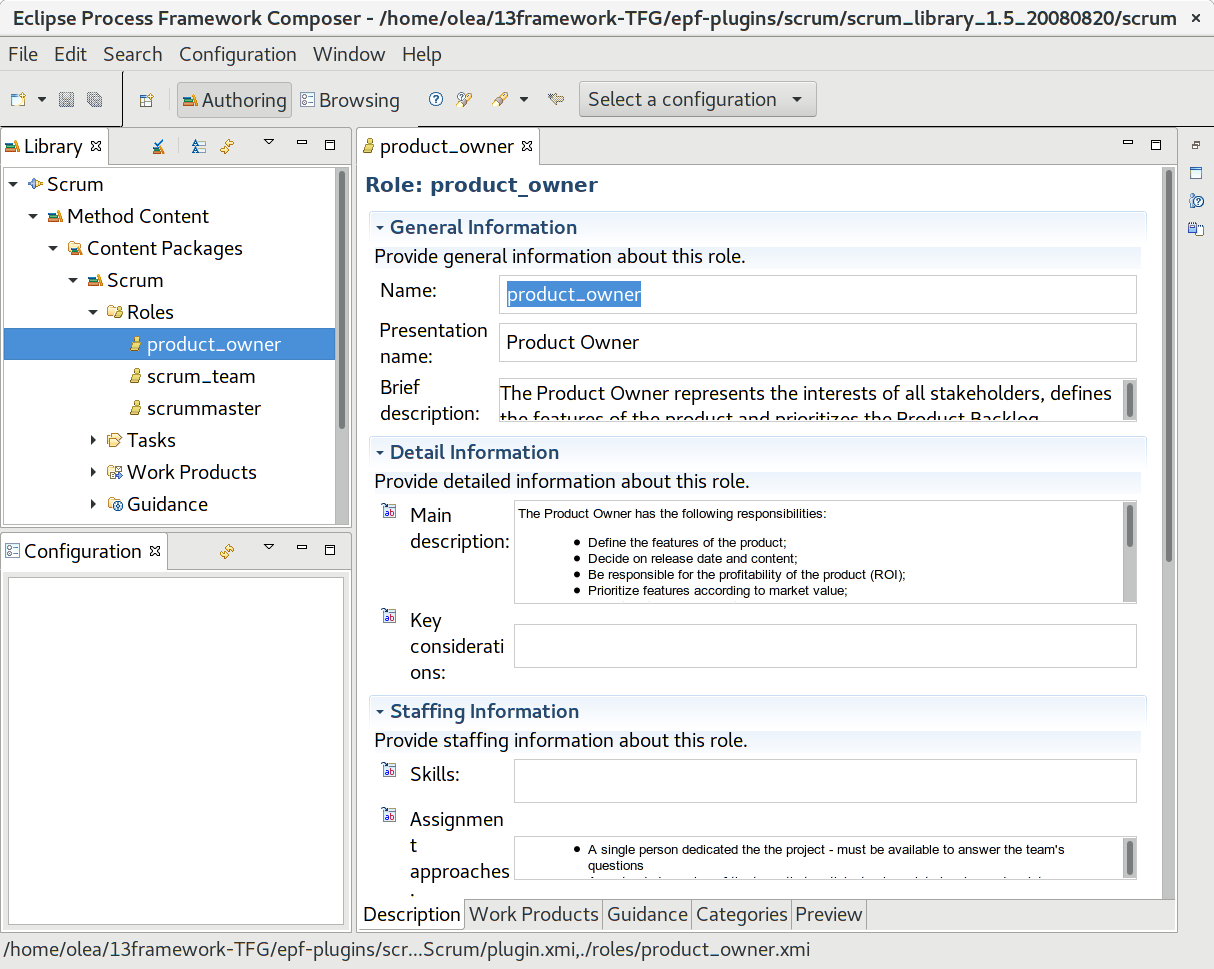Select product_owner role in Library tree
Screen dimensions: 1214x969
[169, 344]
